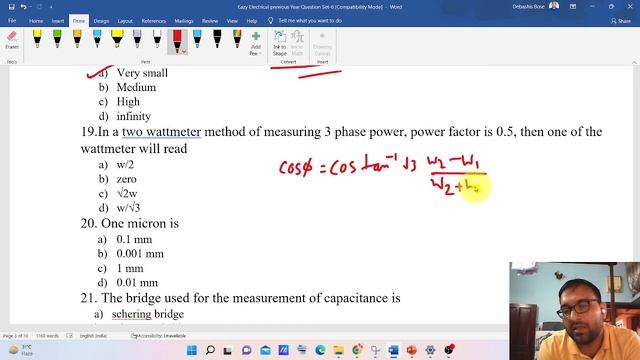Viewport: 640px width, 360px height.
Task: Pick the orange pen
Action: coord(77,39)
